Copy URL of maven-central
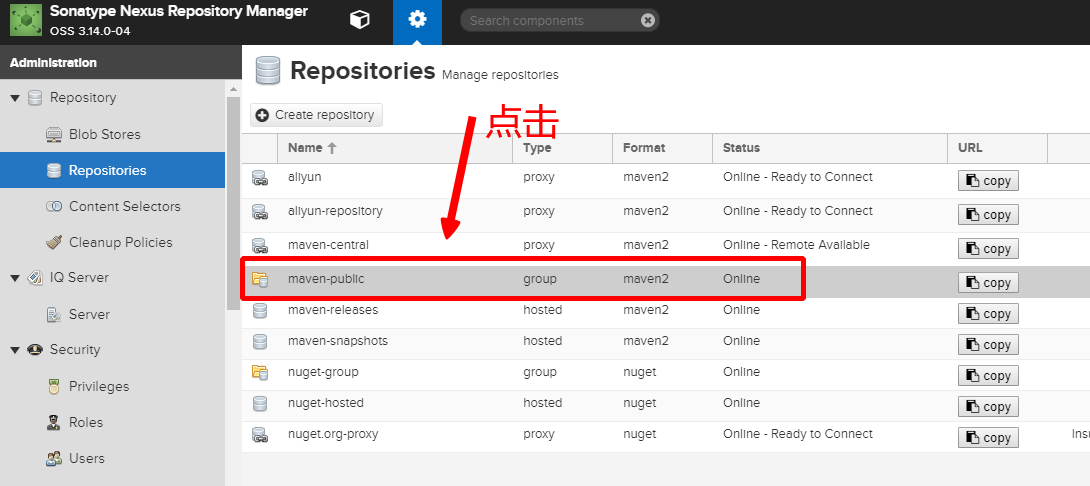 (989, 249)
